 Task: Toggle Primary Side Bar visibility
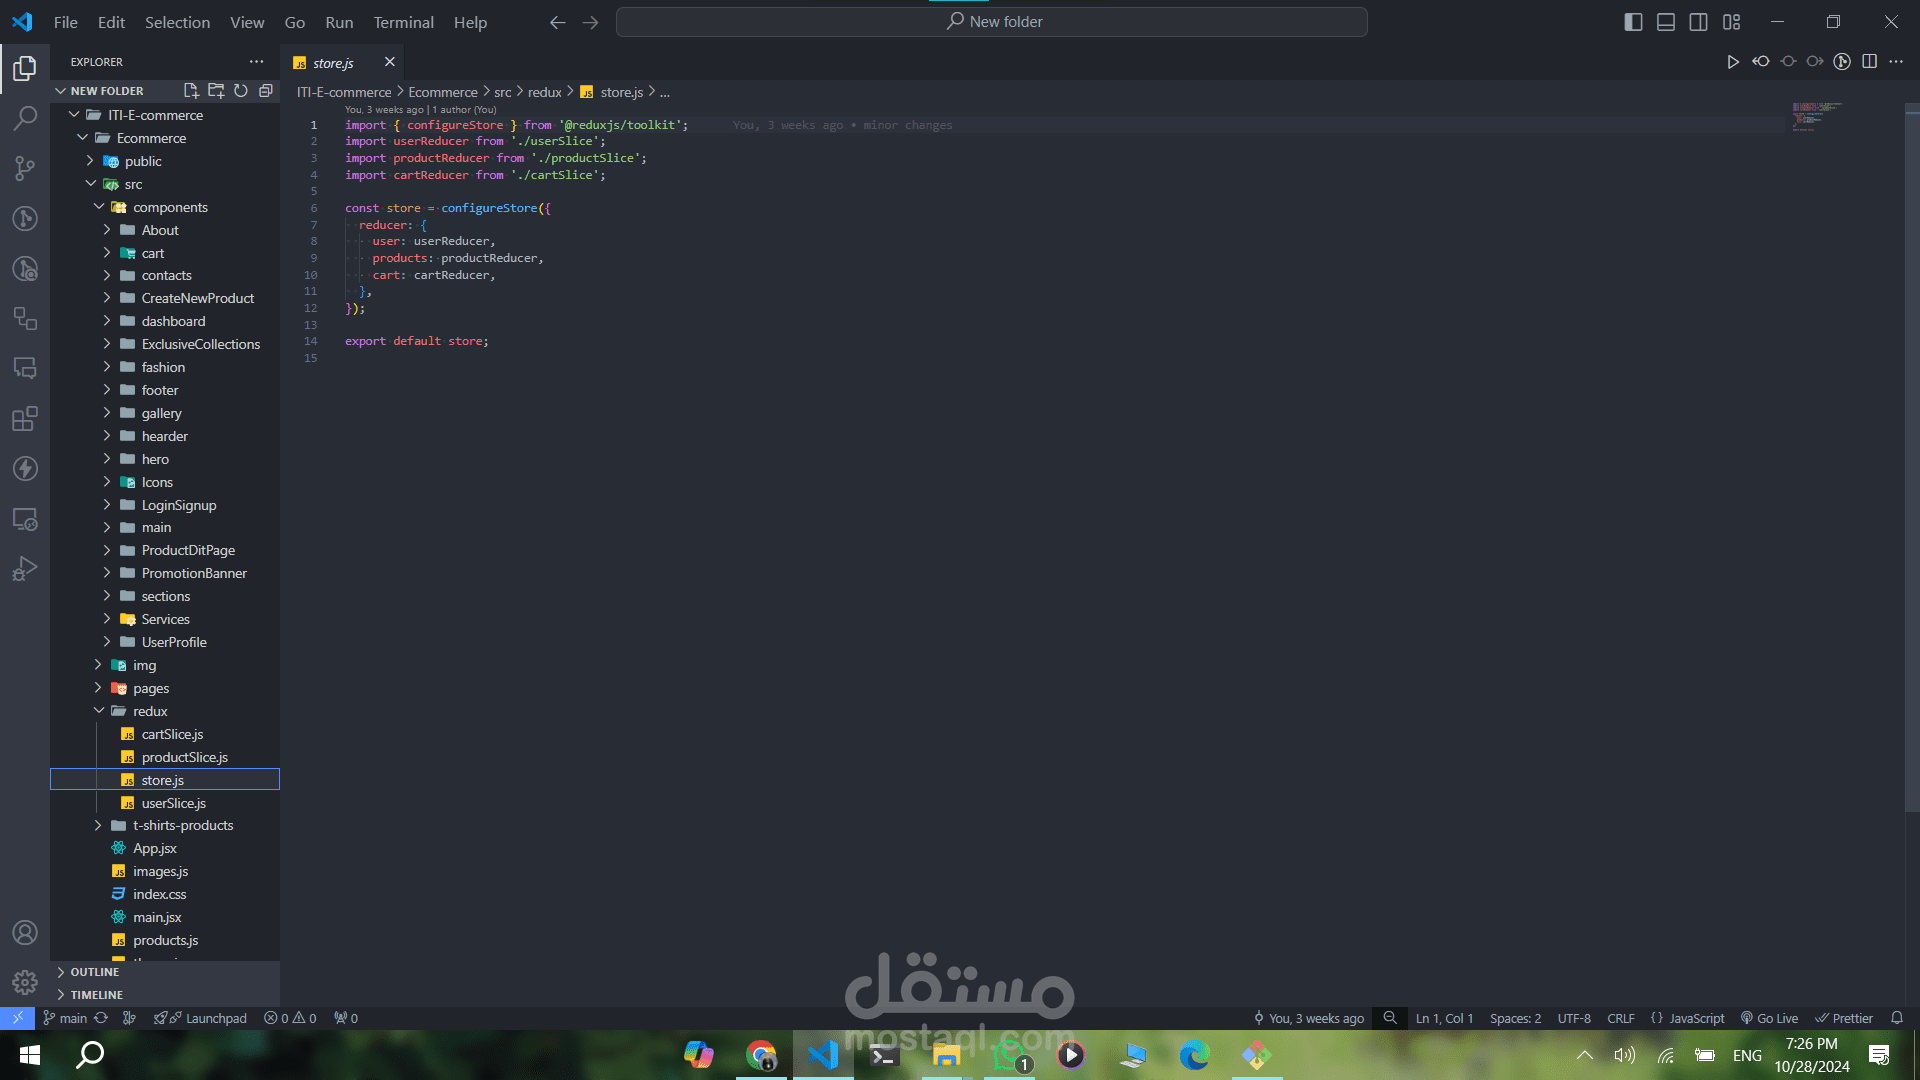pyautogui.click(x=1633, y=22)
